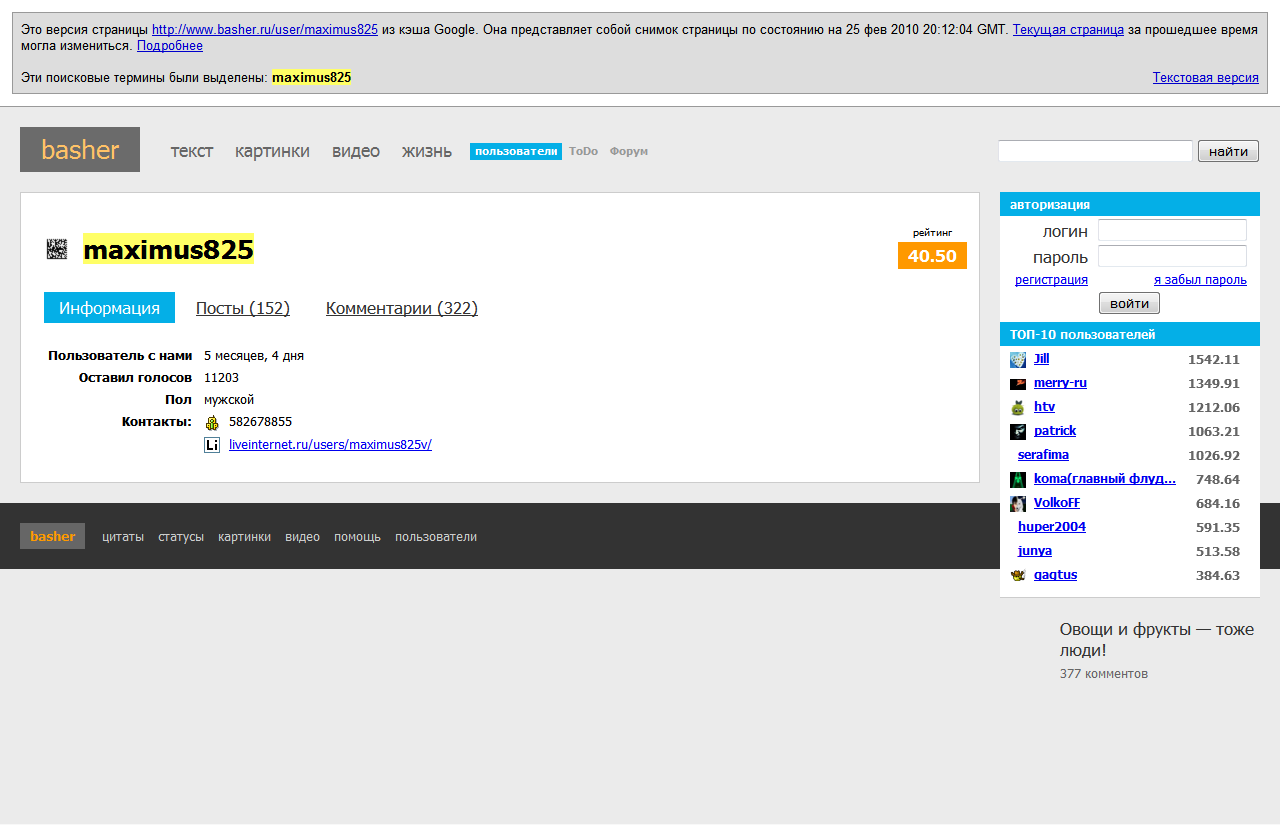Click the войти login button
Screen dimensions: 1280x825
click(x=1129, y=303)
